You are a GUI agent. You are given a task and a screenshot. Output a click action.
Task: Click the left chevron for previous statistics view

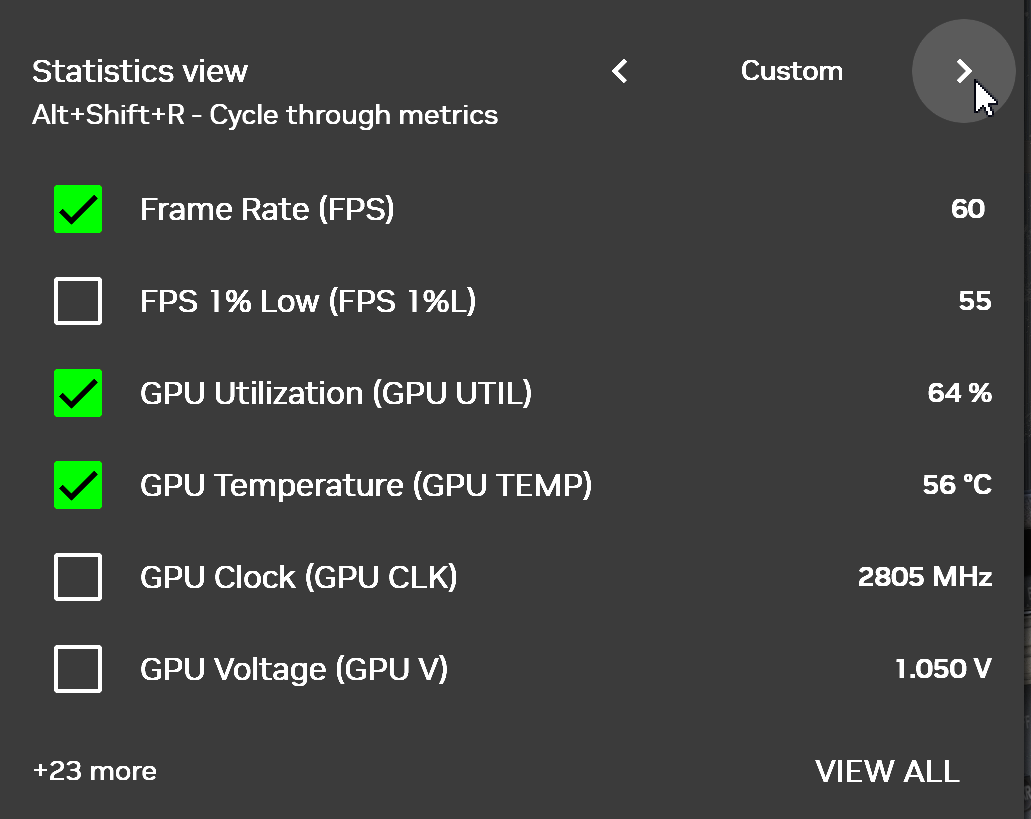tap(620, 71)
